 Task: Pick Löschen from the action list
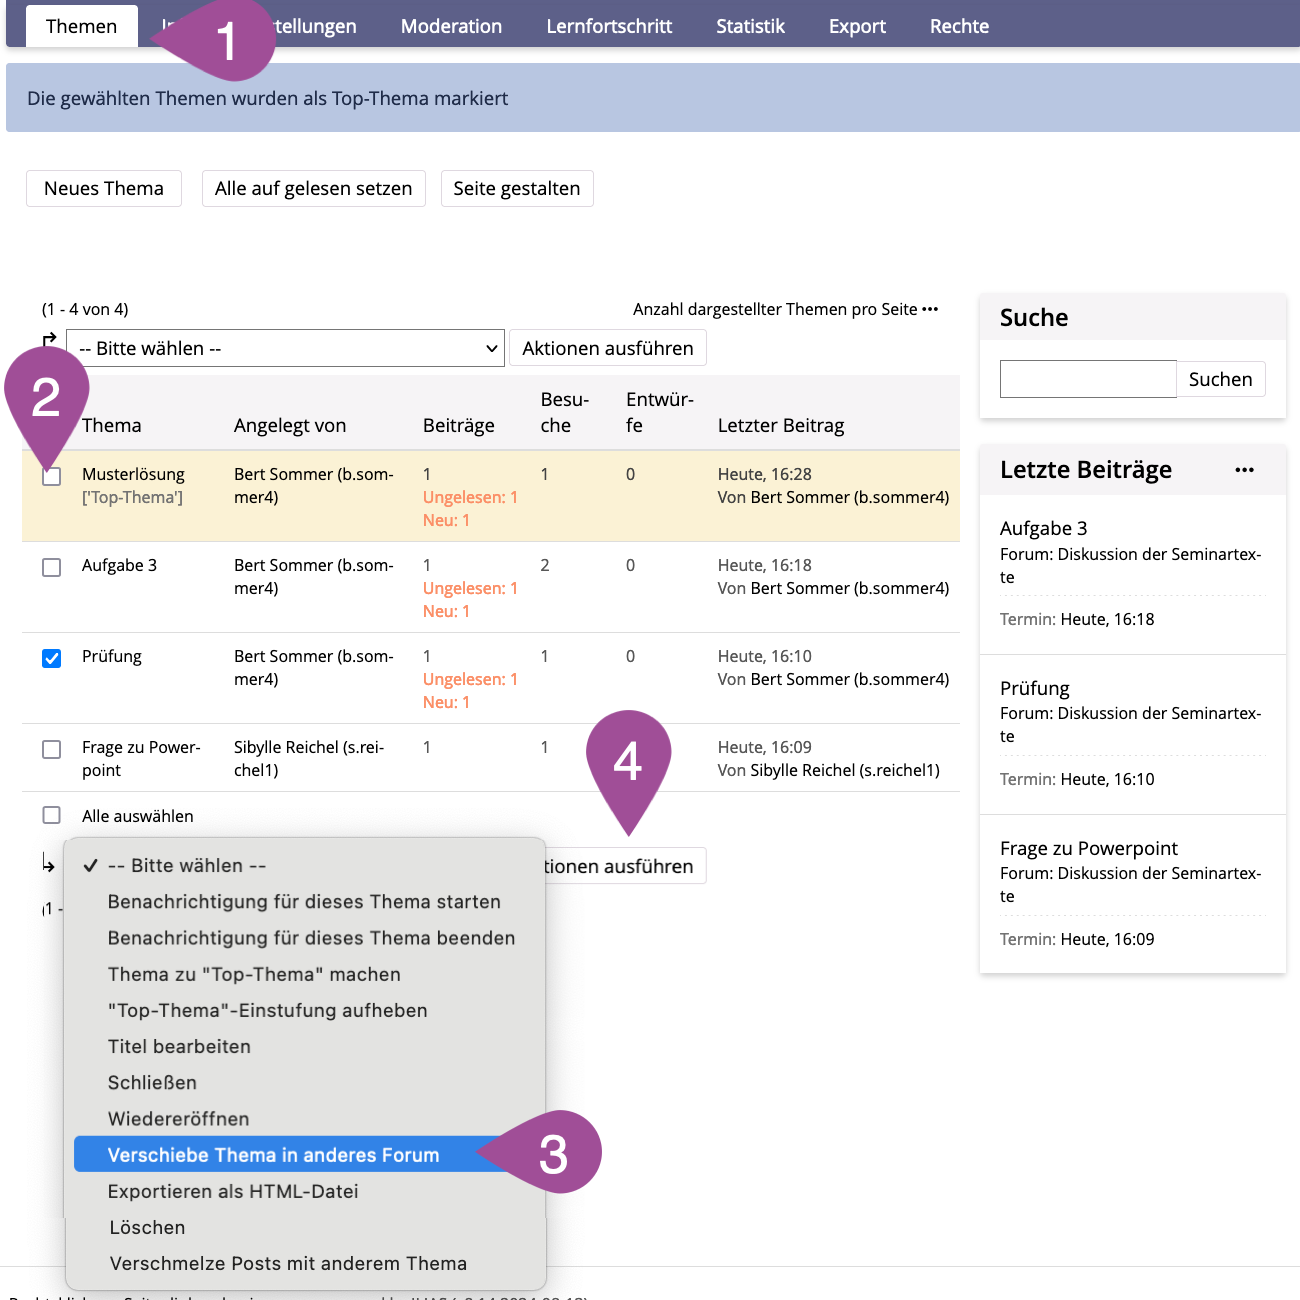click(147, 1227)
